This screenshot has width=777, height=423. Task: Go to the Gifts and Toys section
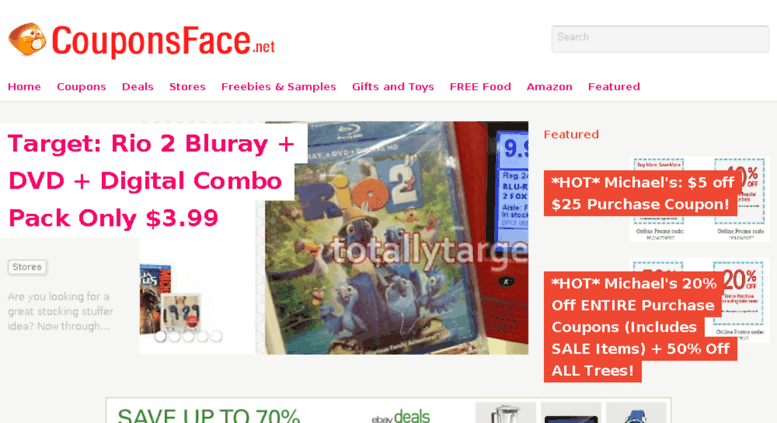coord(393,87)
